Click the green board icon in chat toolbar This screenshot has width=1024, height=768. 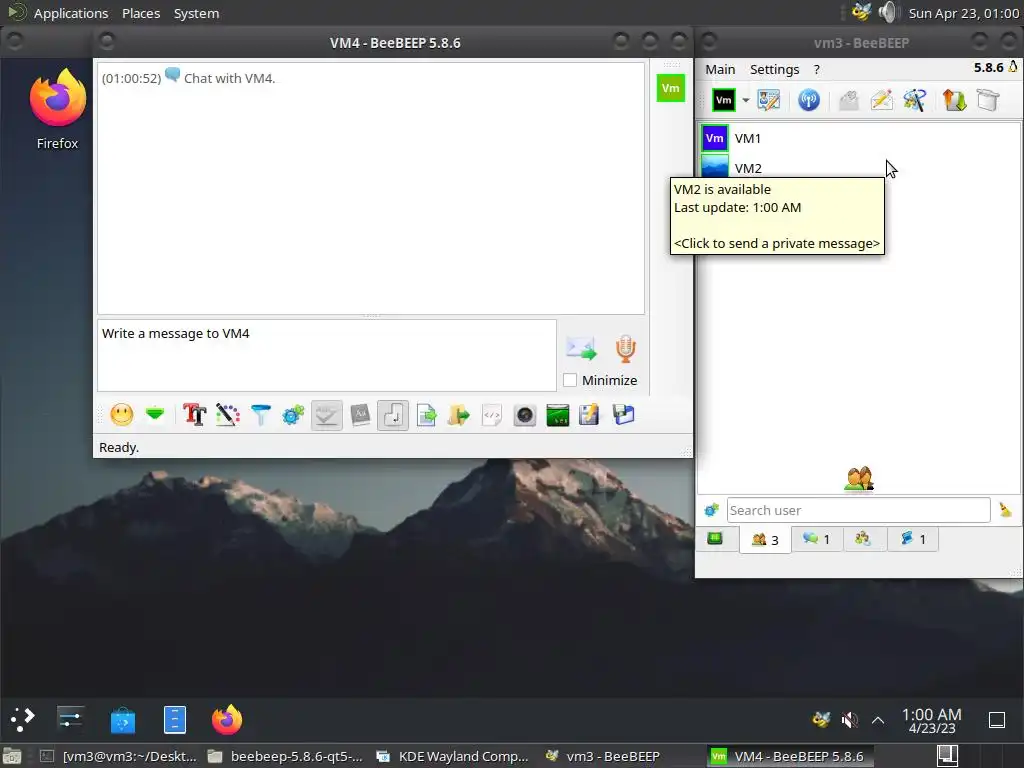558,415
